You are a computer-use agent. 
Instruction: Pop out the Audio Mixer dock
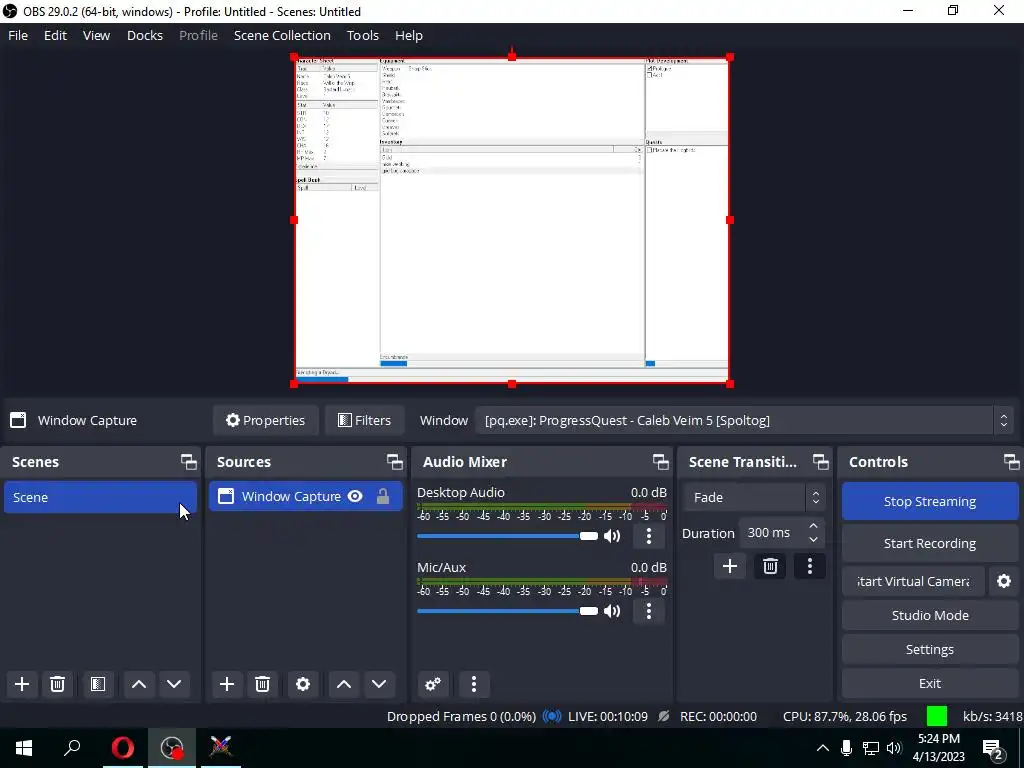tap(660, 462)
